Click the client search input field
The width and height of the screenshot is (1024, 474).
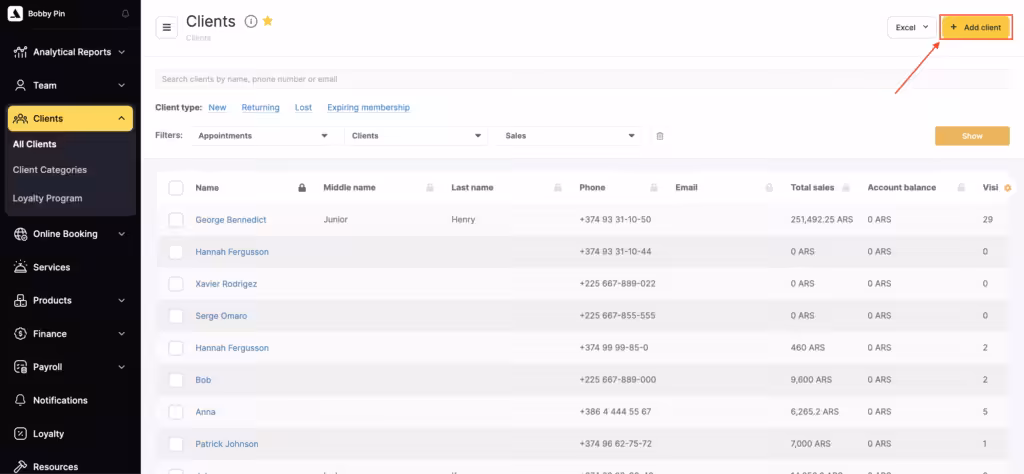pos(500,79)
